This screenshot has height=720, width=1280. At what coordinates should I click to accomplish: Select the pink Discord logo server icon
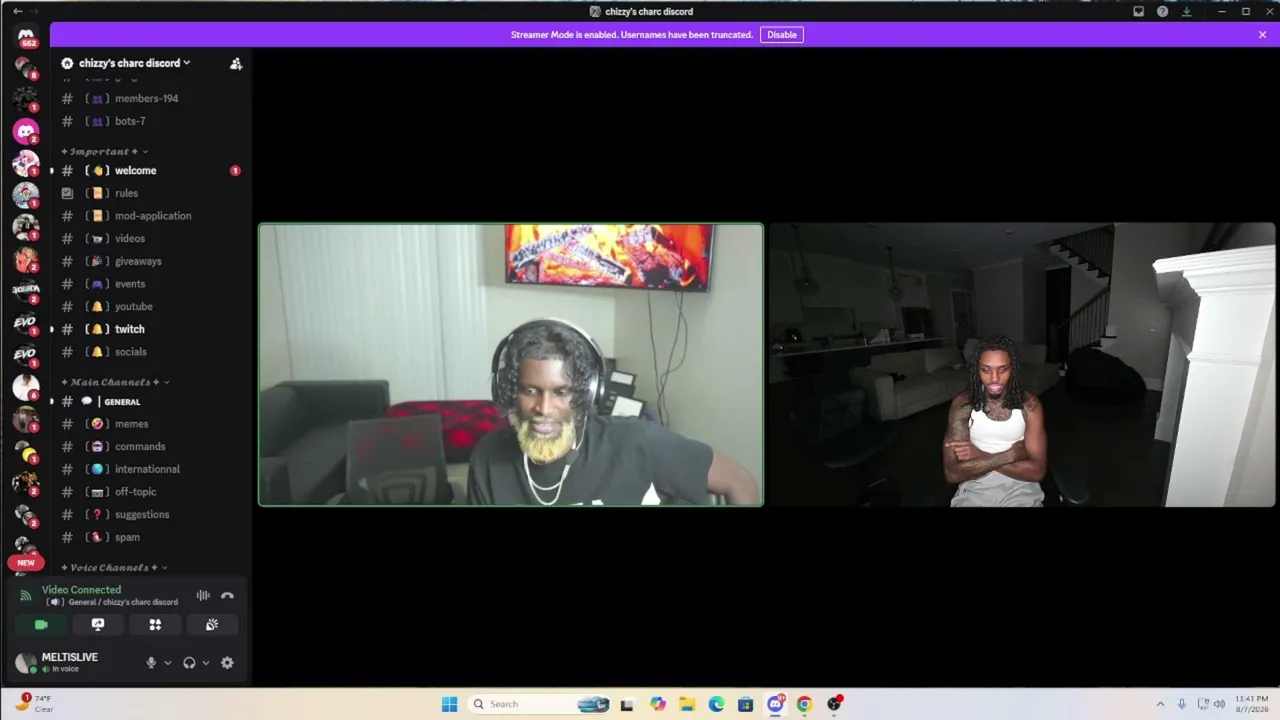click(x=26, y=131)
